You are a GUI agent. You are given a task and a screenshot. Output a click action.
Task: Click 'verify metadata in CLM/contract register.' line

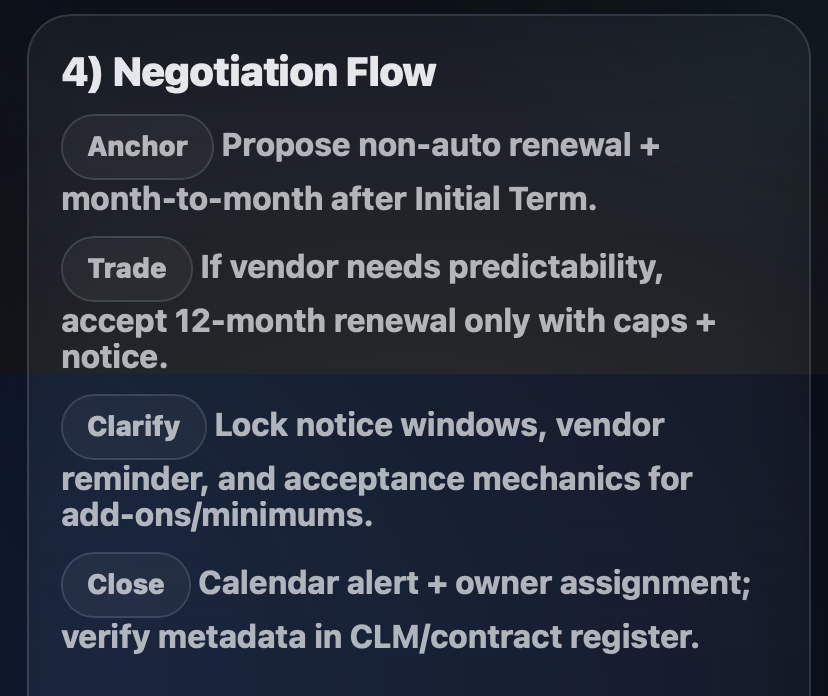coord(380,637)
